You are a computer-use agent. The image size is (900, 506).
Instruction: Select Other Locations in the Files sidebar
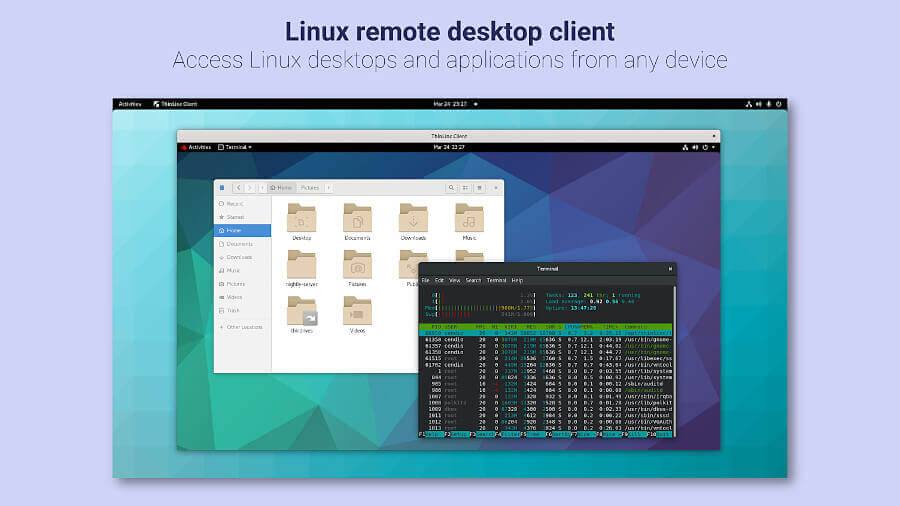click(243, 327)
